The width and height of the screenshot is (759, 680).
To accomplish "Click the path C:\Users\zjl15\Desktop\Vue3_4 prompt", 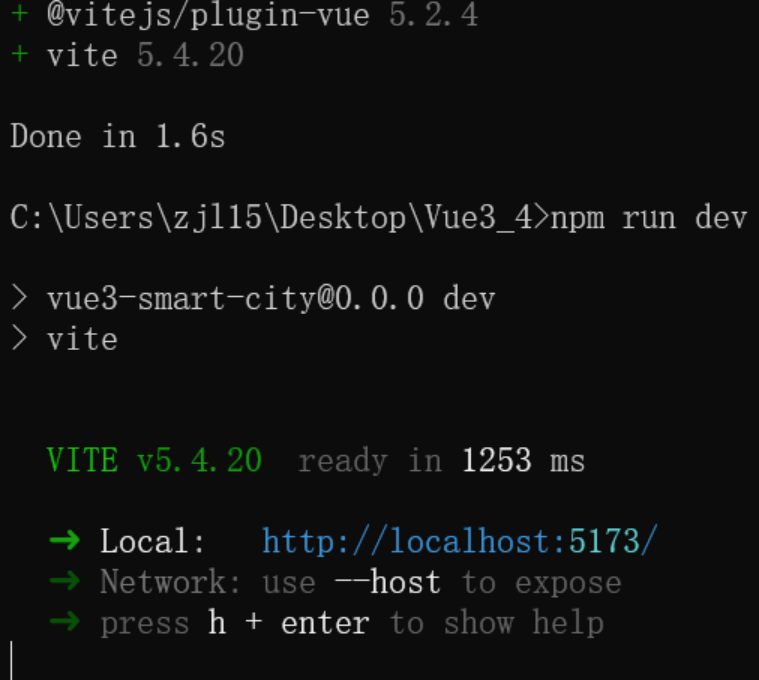I will tap(279, 218).
